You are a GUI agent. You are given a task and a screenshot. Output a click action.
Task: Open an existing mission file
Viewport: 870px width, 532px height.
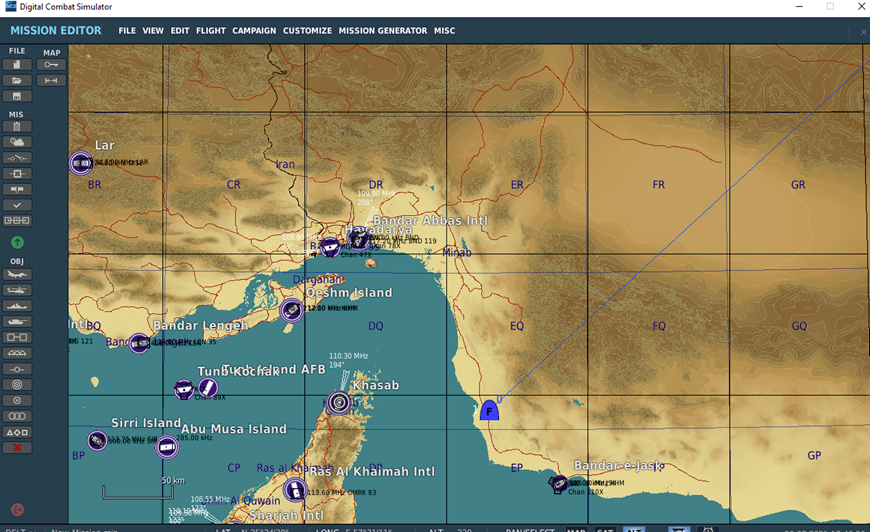(x=17, y=80)
